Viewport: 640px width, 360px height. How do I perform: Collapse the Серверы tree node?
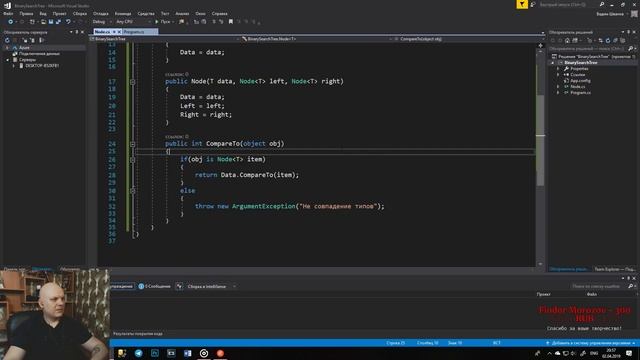pyautogui.click(x=8, y=60)
